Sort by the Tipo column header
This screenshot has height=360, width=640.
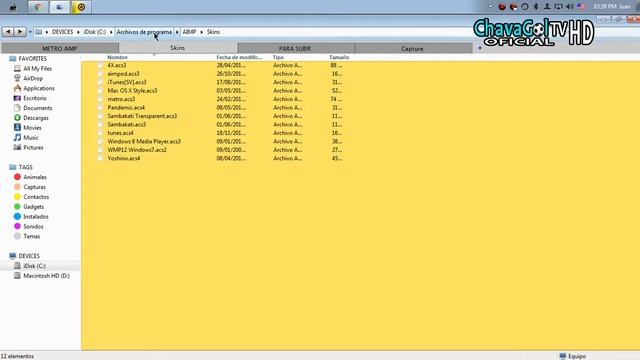tap(278, 58)
